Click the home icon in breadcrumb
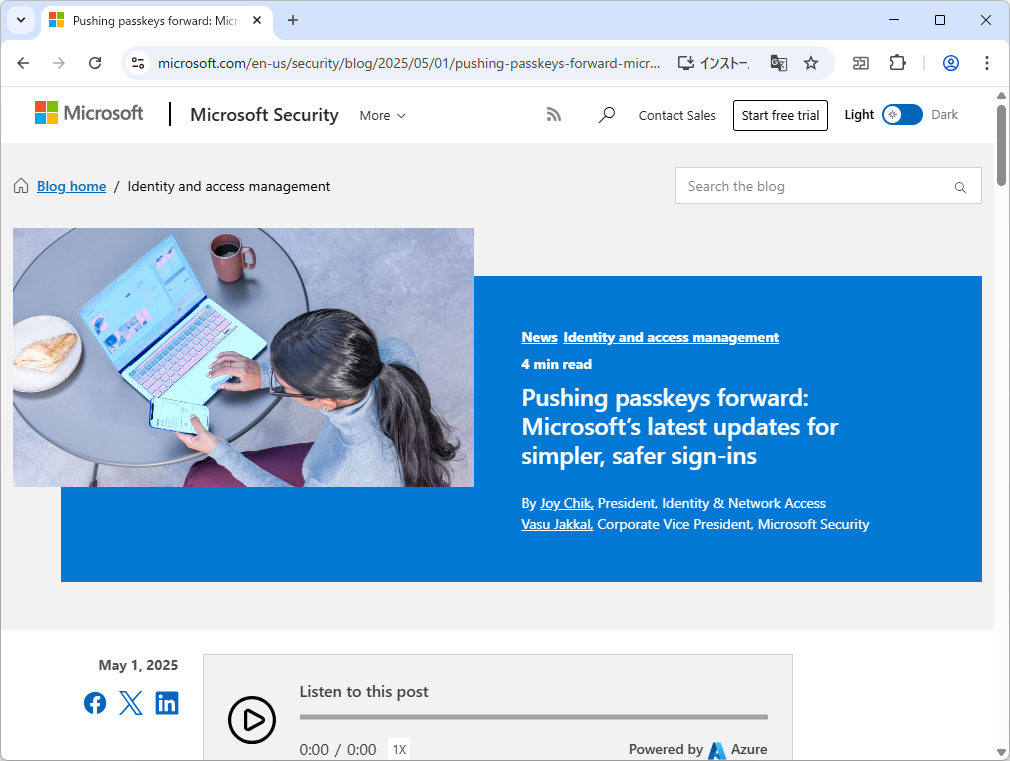 click(x=21, y=186)
